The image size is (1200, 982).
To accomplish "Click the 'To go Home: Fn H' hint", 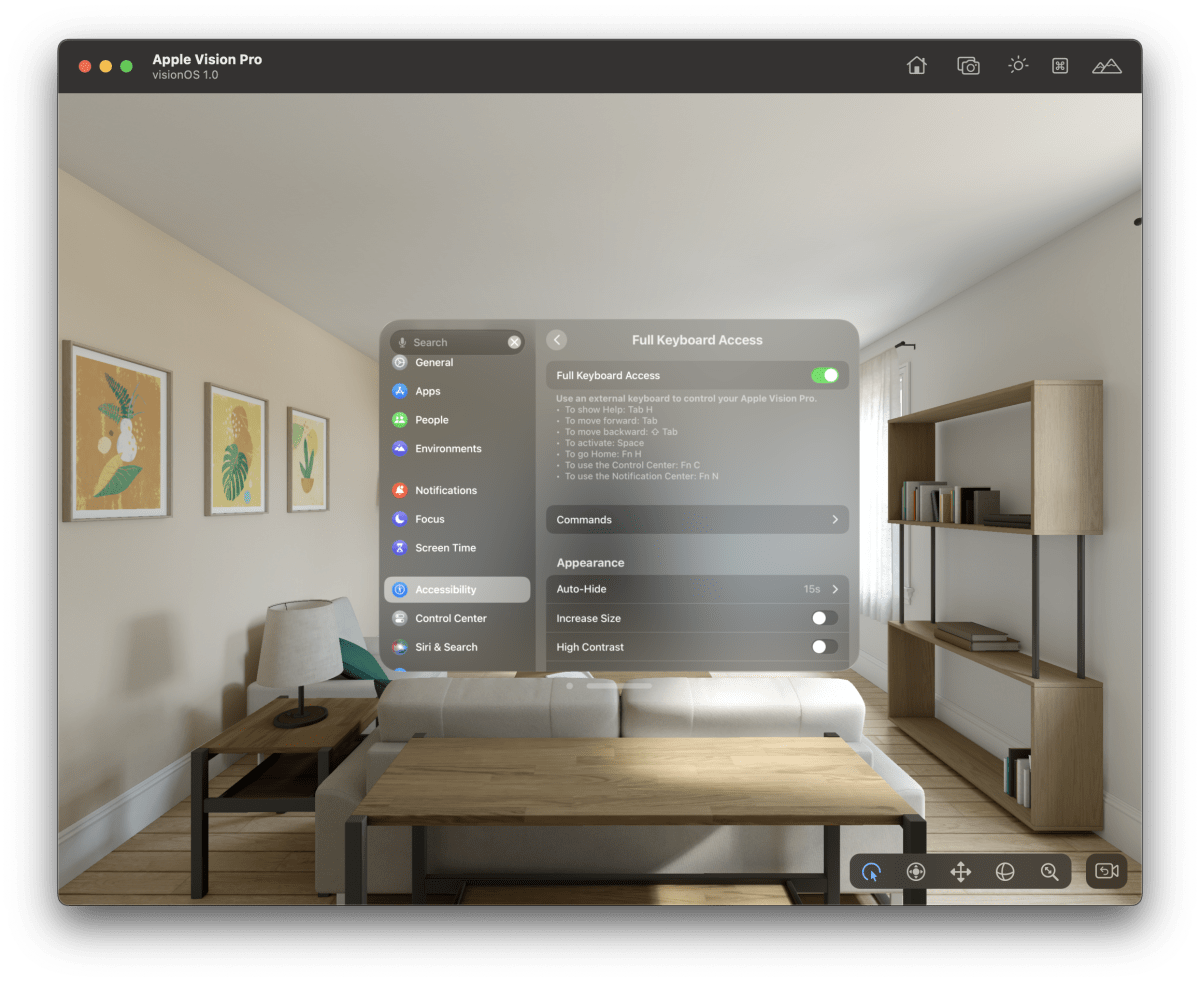I will 602,454.
